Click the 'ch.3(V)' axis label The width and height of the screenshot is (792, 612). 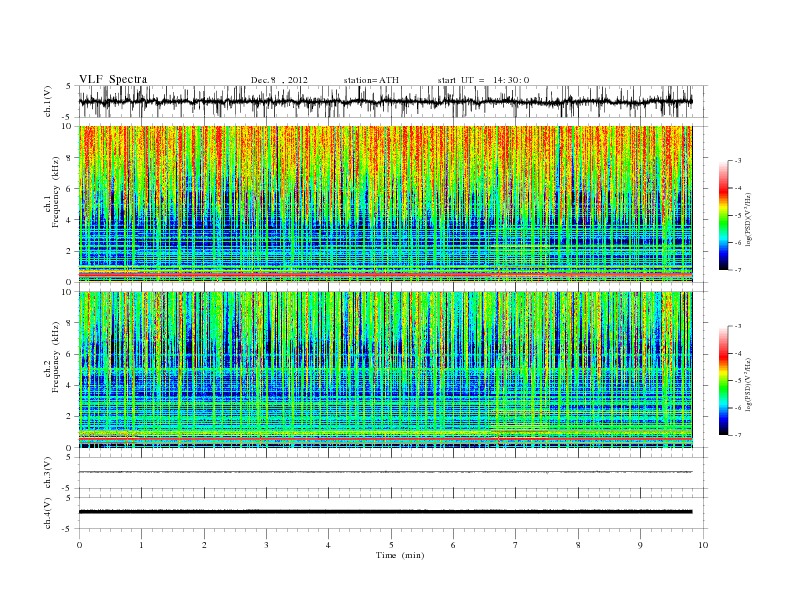pyautogui.click(x=48, y=473)
